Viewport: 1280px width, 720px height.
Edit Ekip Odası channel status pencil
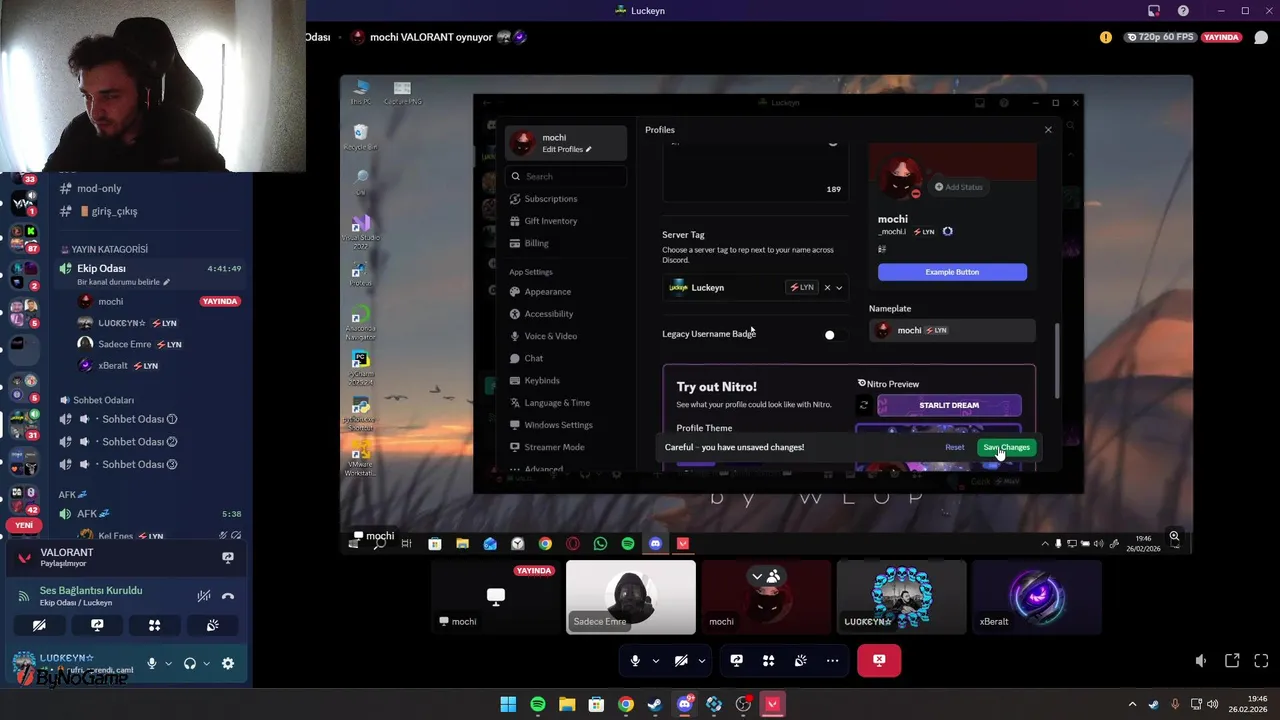click(167, 282)
